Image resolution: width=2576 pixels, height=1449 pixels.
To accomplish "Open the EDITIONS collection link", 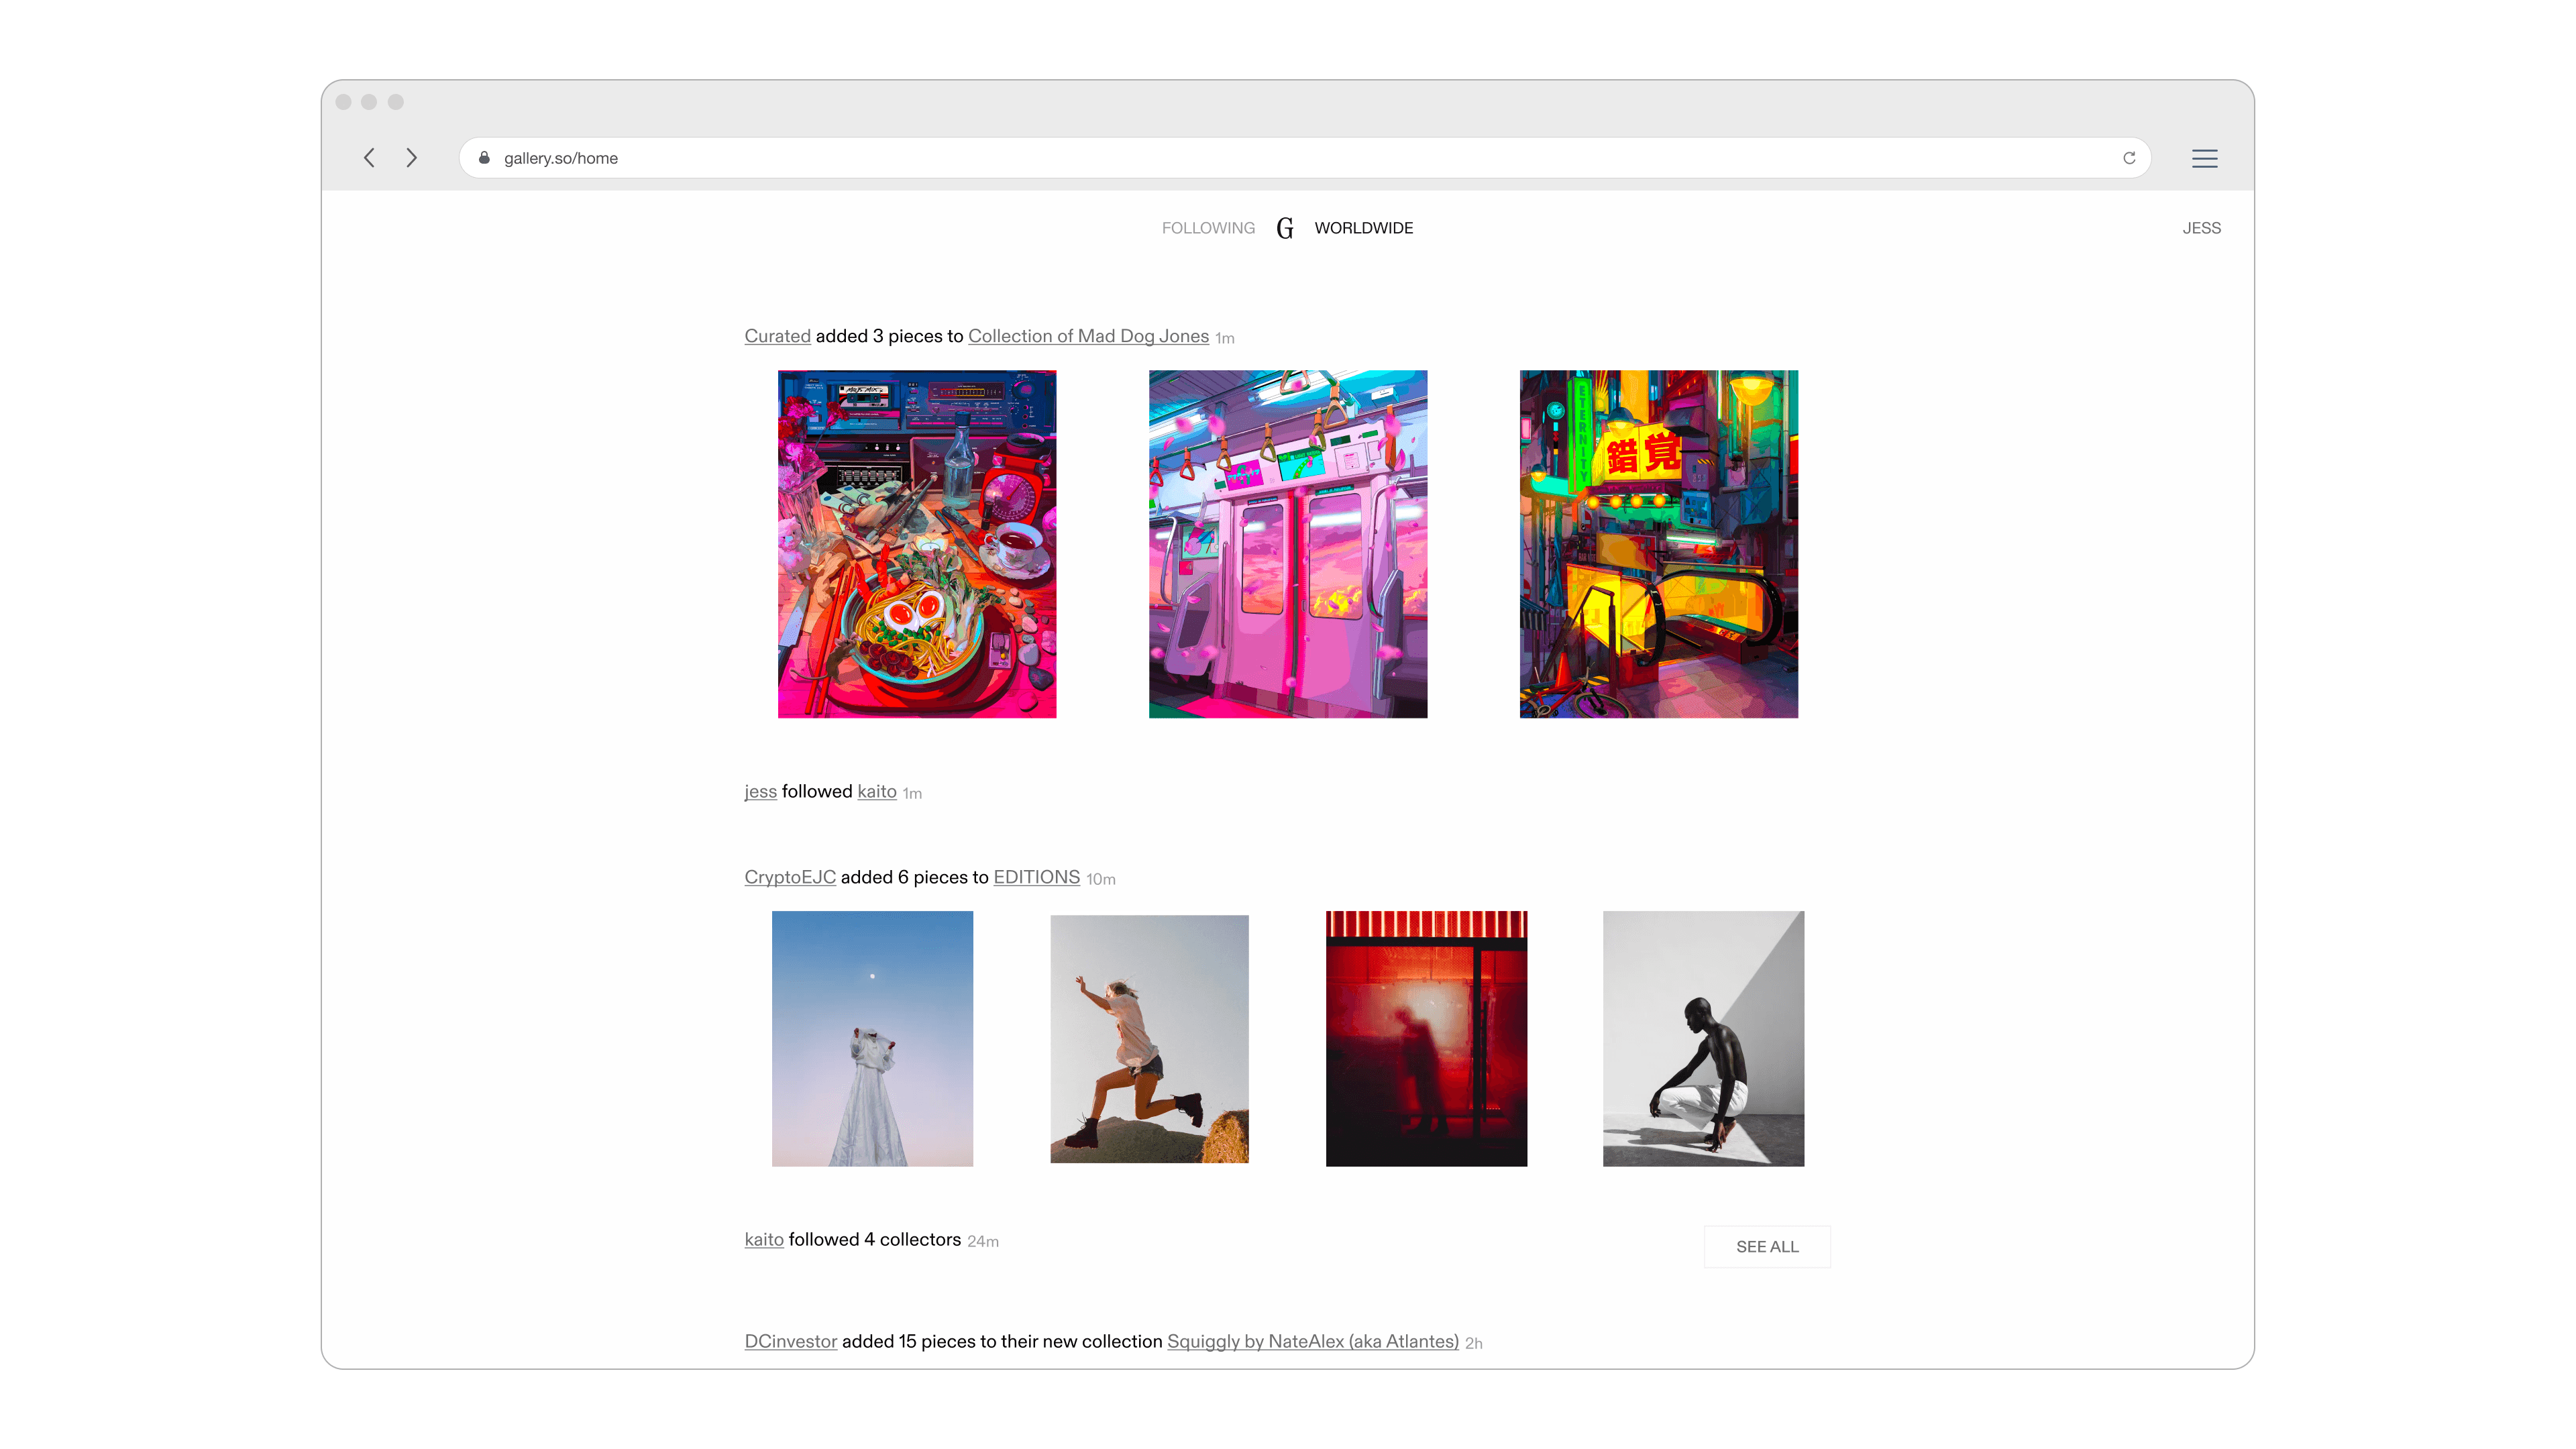I will coord(1036,877).
